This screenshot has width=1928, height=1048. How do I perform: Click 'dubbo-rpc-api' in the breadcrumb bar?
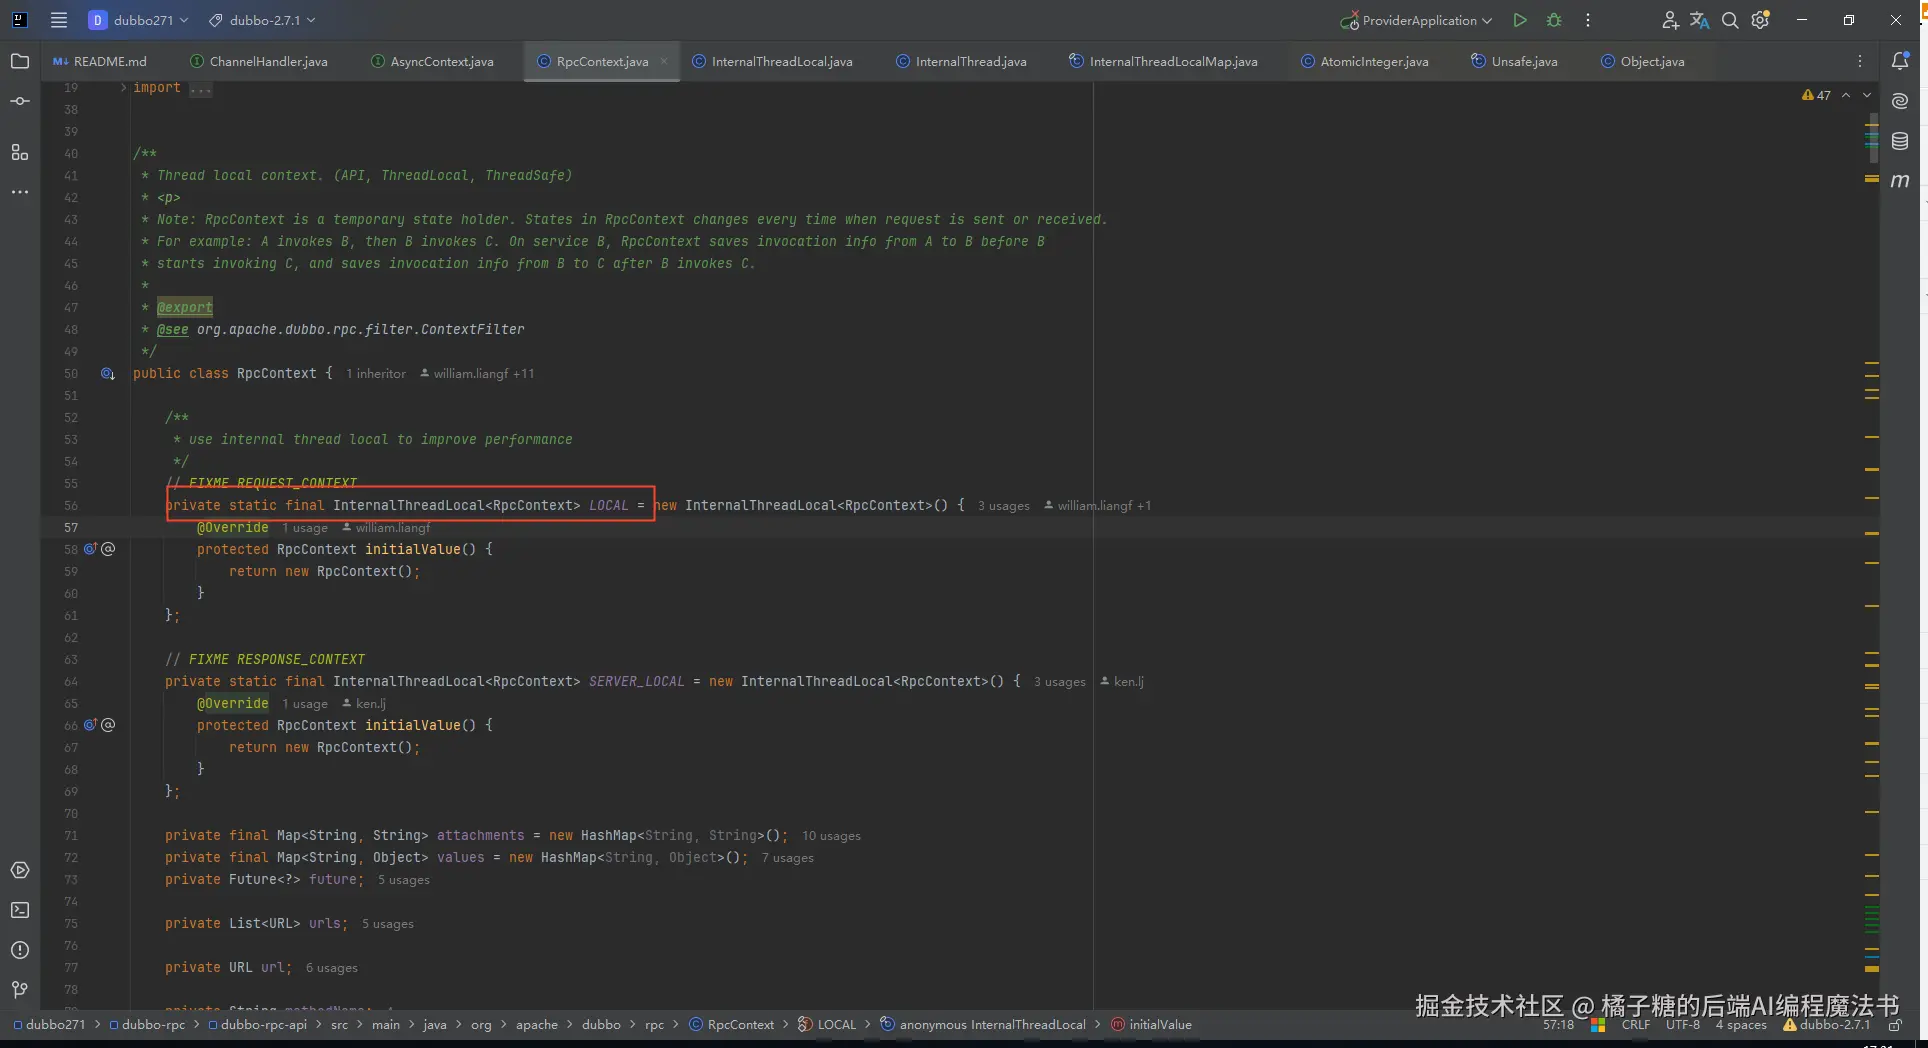257,1024
